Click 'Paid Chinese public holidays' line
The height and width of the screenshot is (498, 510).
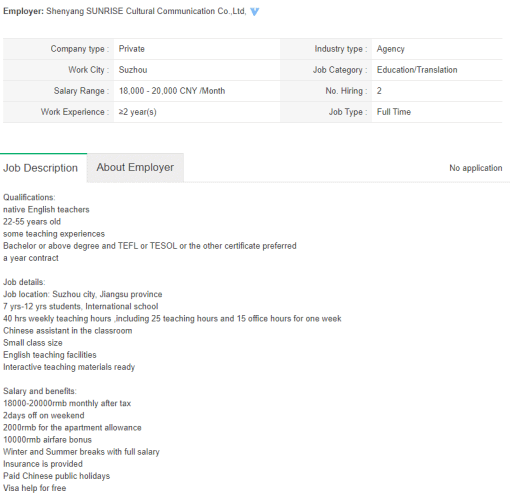[x=57, y=476]
